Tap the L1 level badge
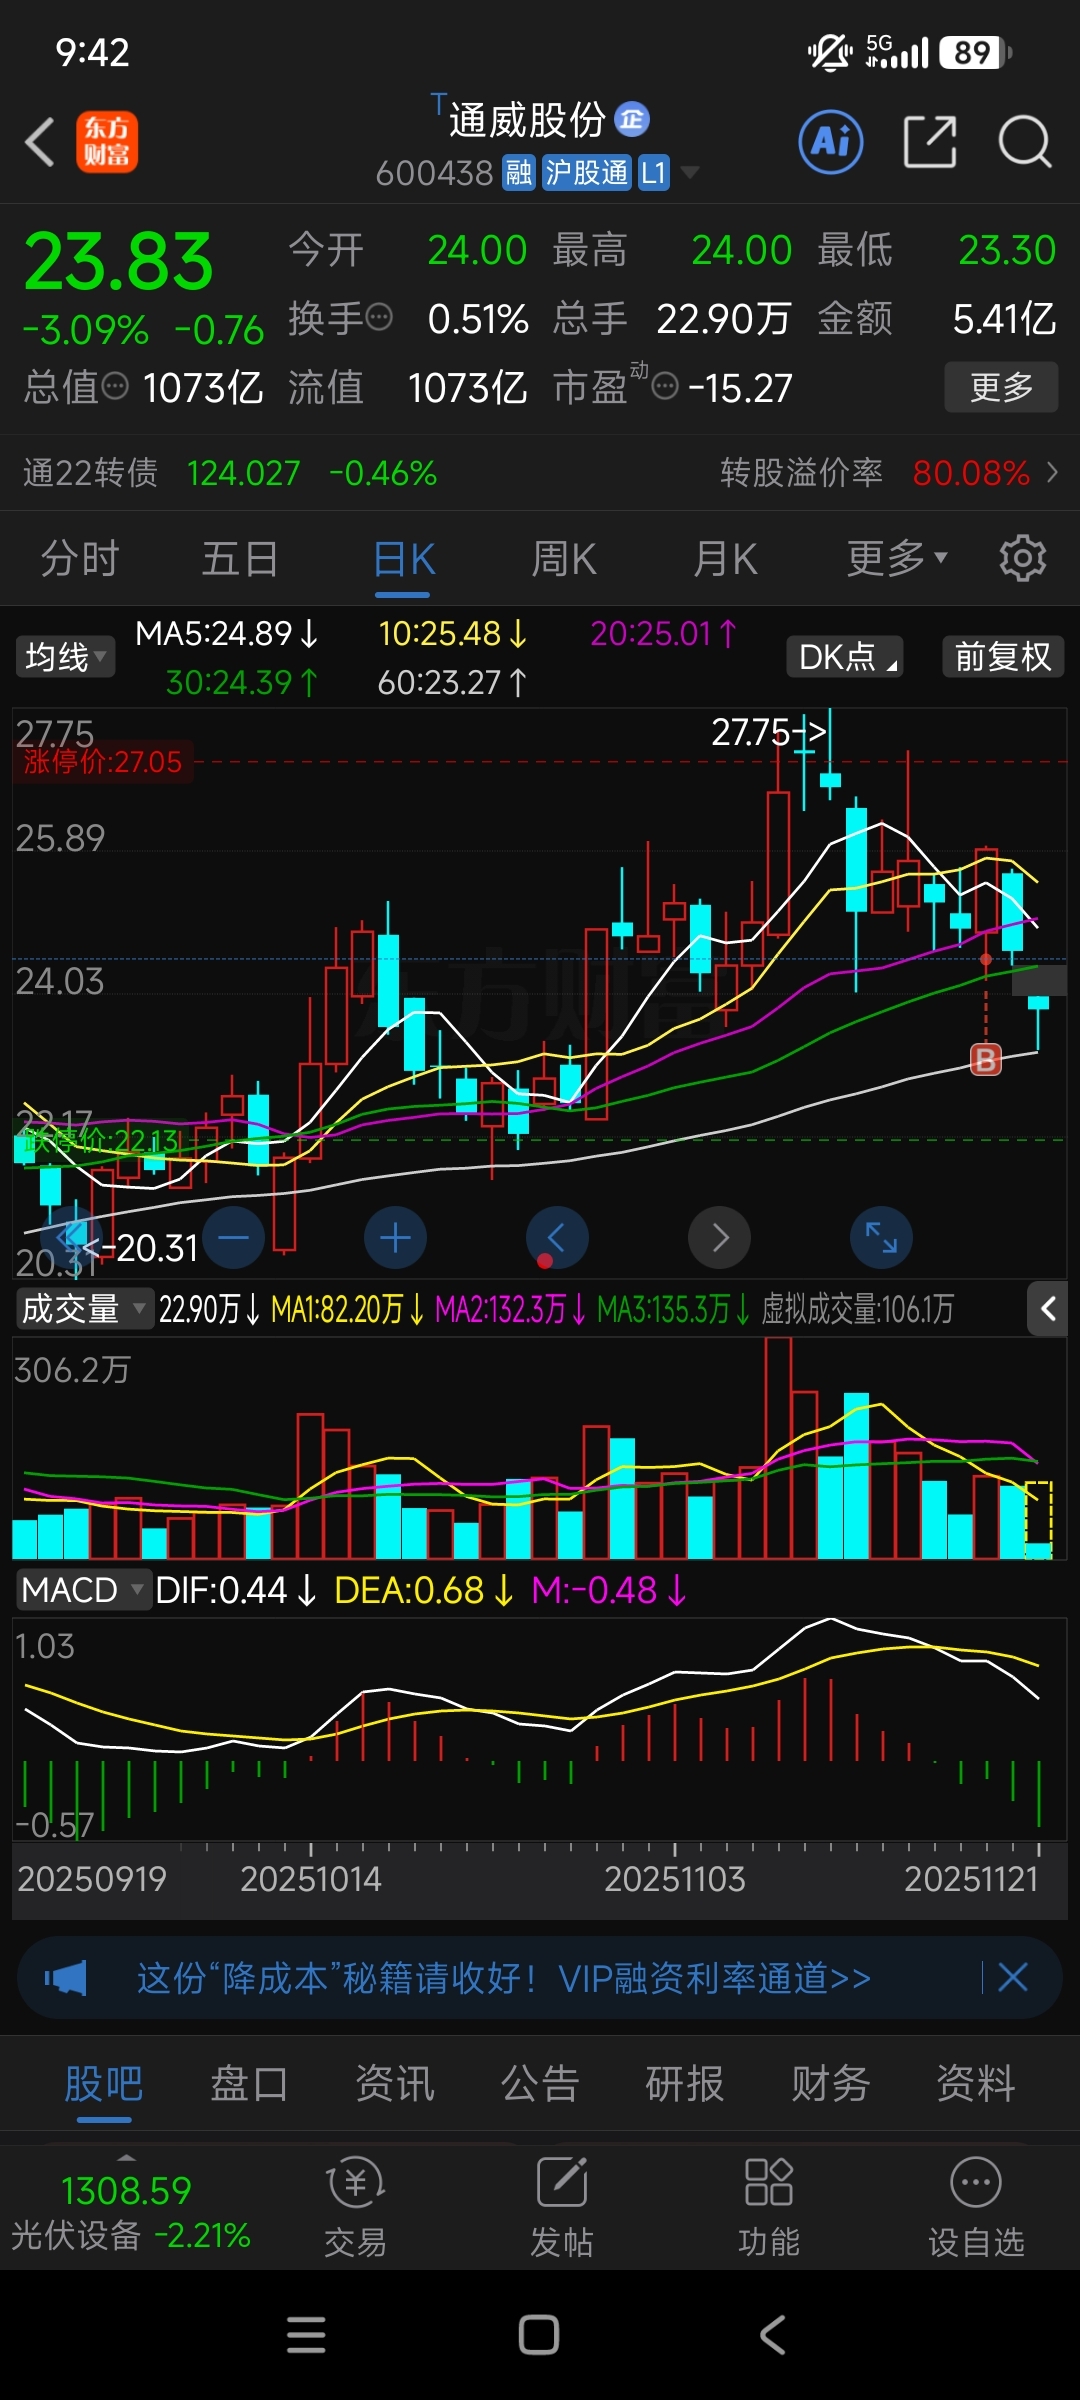The height and width of the screenshot is (2400, 1080). [x=653, y=173]
